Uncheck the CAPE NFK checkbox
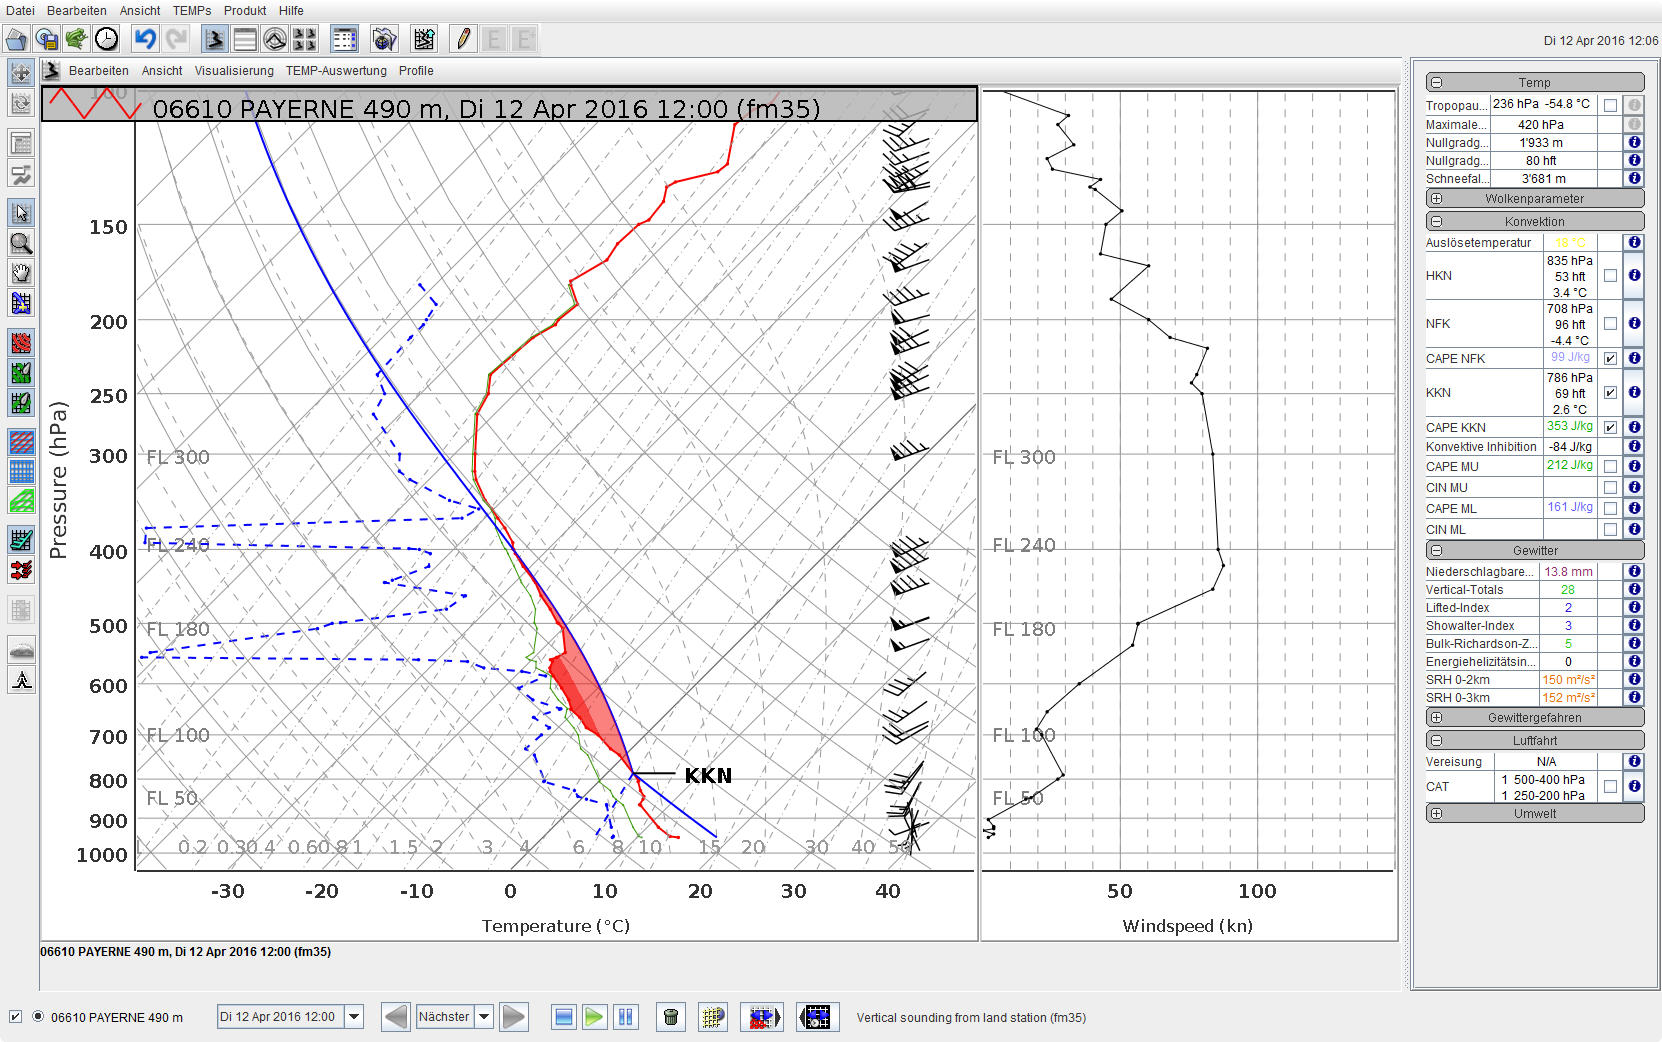The width and height of the screenshot is (1662, 1042). [x=1610, y=358]
